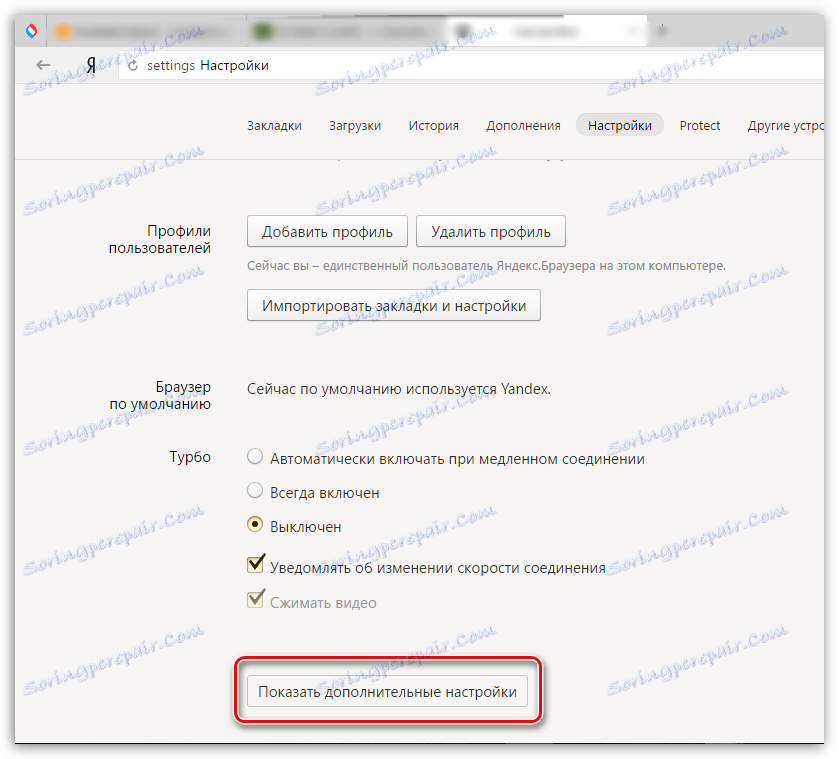This screenshot has height=759, width=839.
Task: Click the Профили пользователей label
Action: pos(159,239)
